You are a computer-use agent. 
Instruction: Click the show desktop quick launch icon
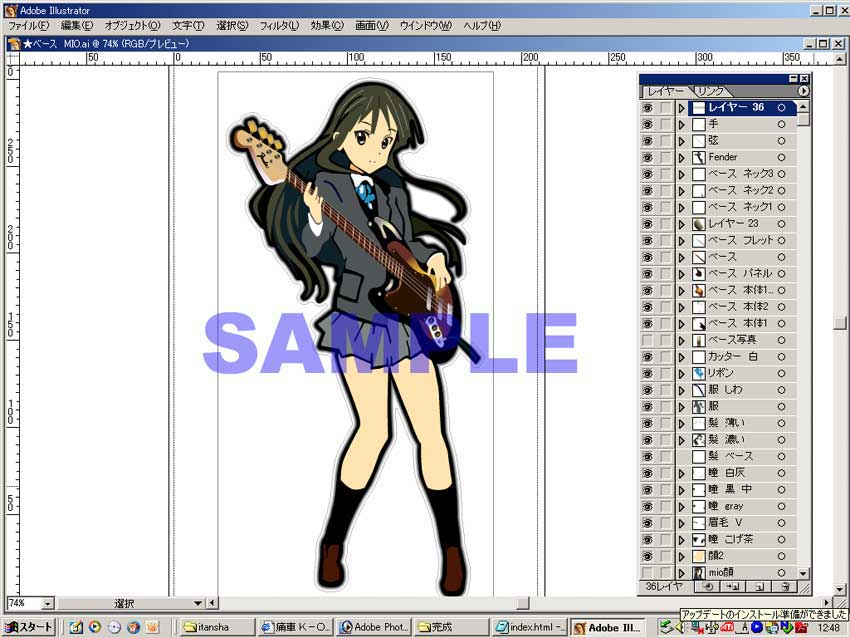[x=76, y=627]
